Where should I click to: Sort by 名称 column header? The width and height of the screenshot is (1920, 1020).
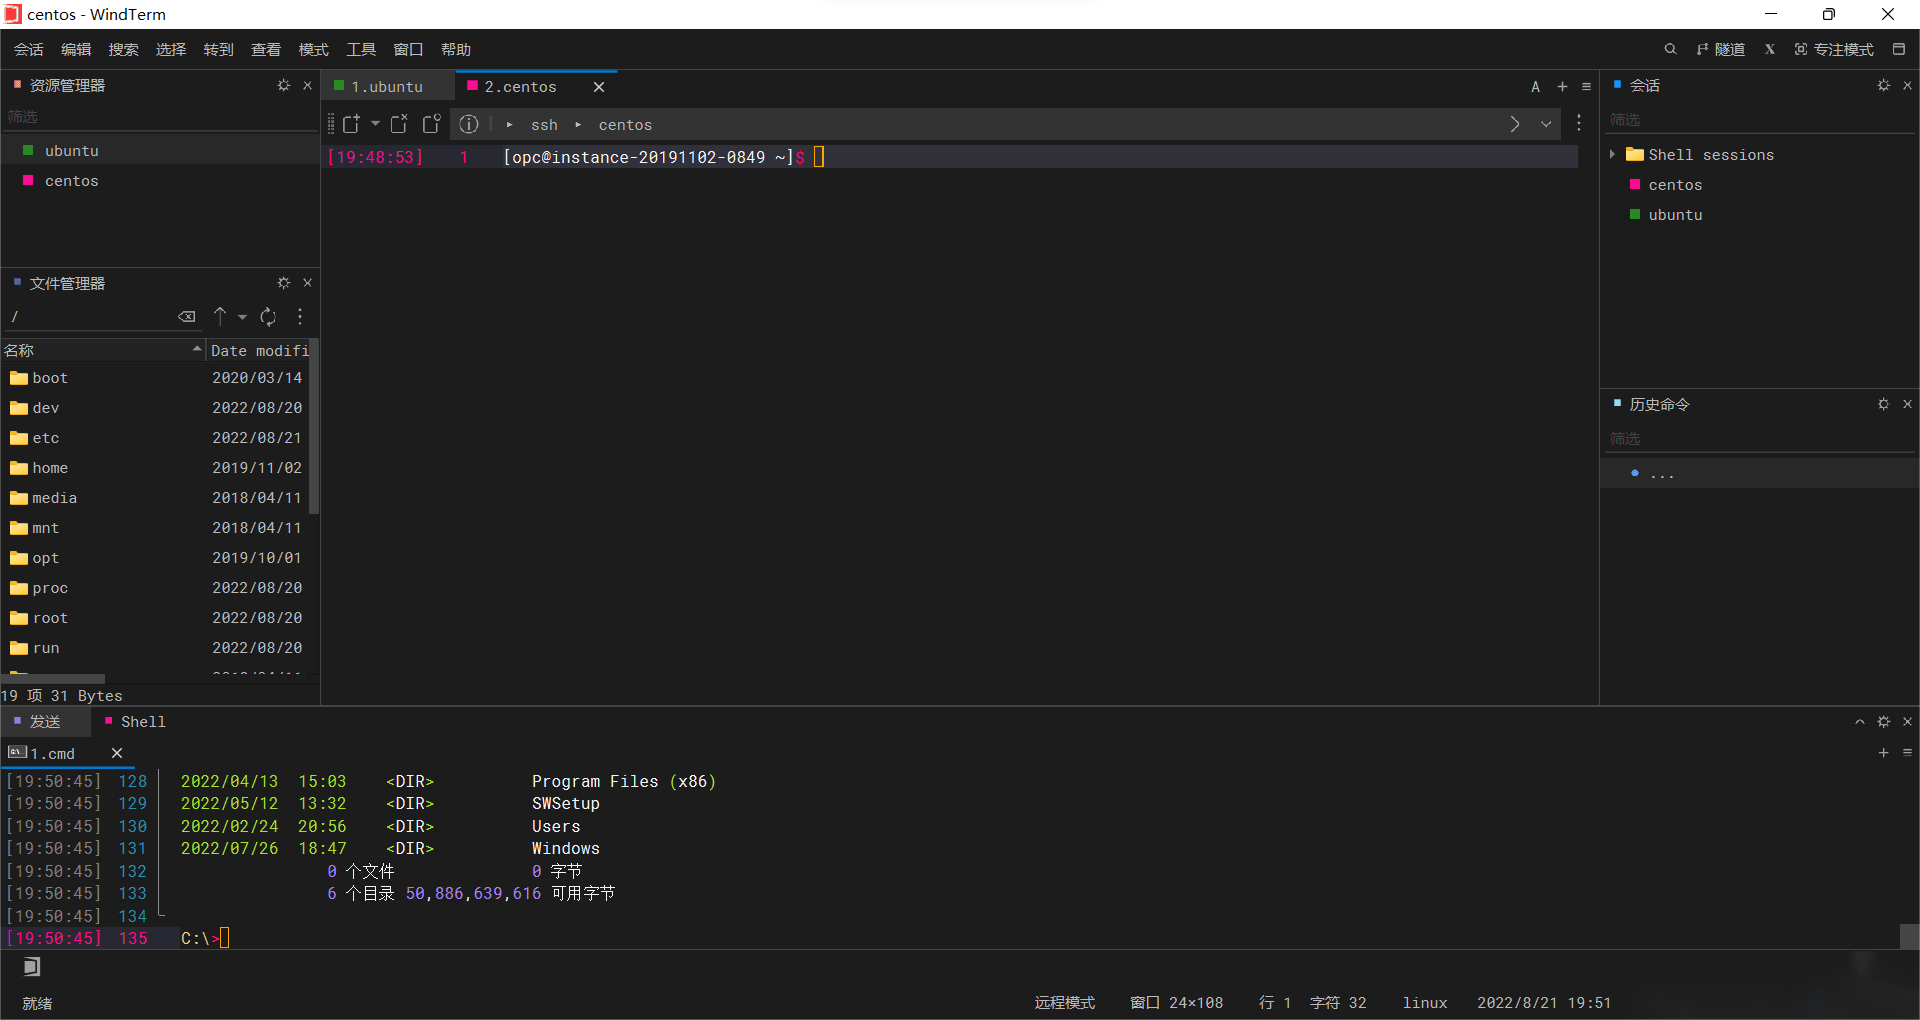coord(102,350)
